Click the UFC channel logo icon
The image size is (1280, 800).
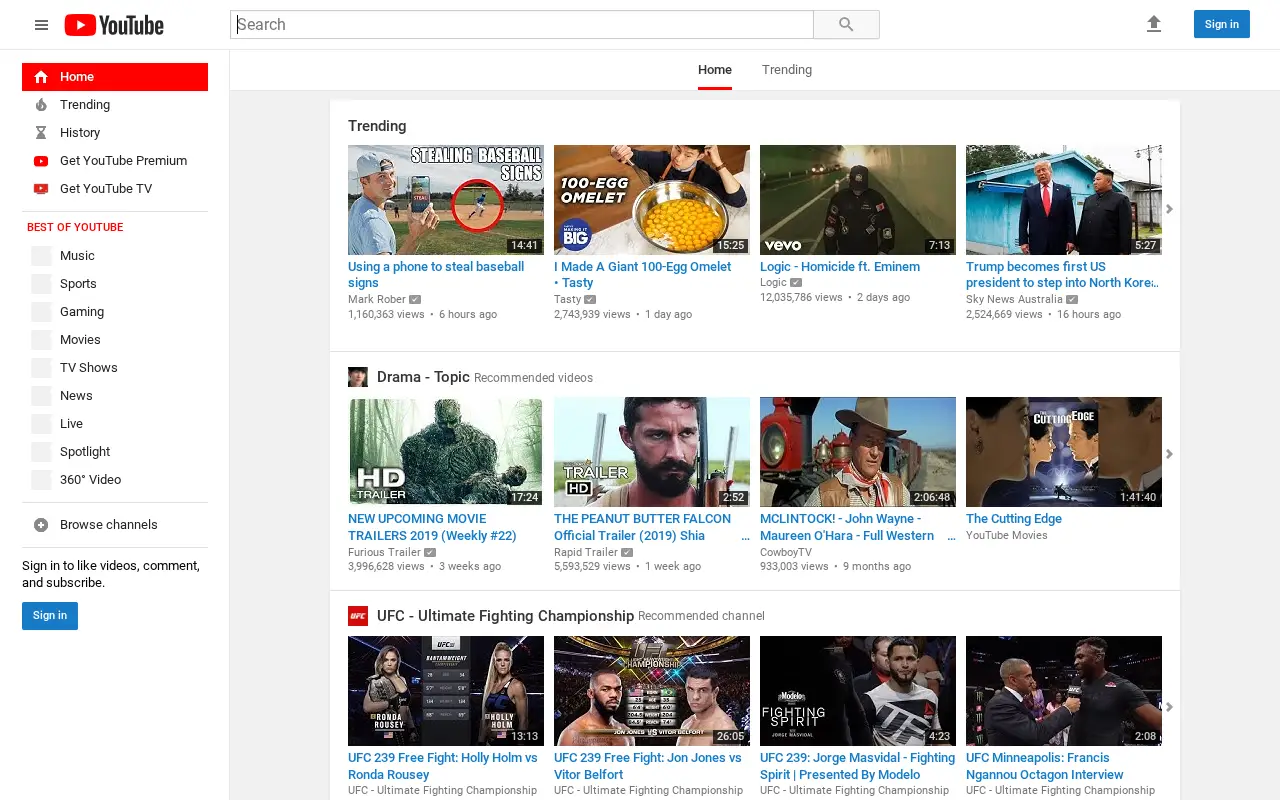pyautogui.click(x=358, y=616)
